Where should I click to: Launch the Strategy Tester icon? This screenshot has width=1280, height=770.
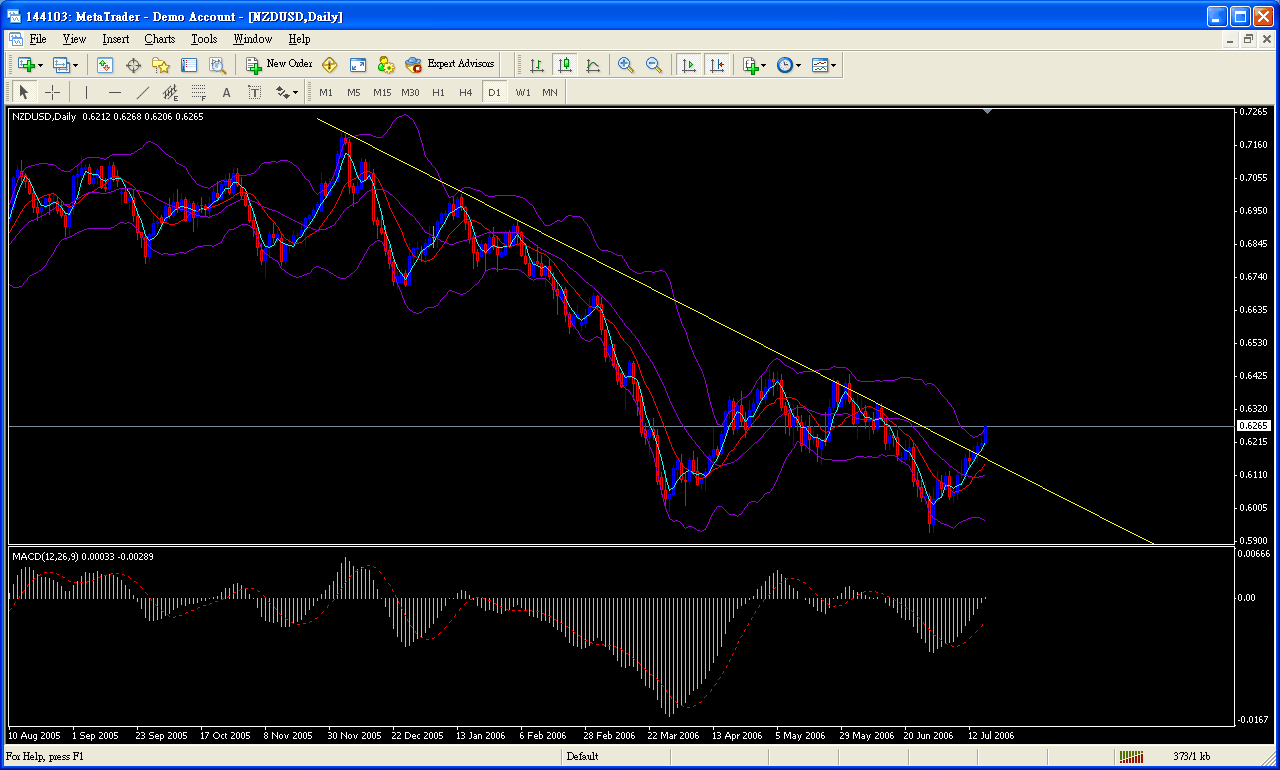(x=217, y=65)
